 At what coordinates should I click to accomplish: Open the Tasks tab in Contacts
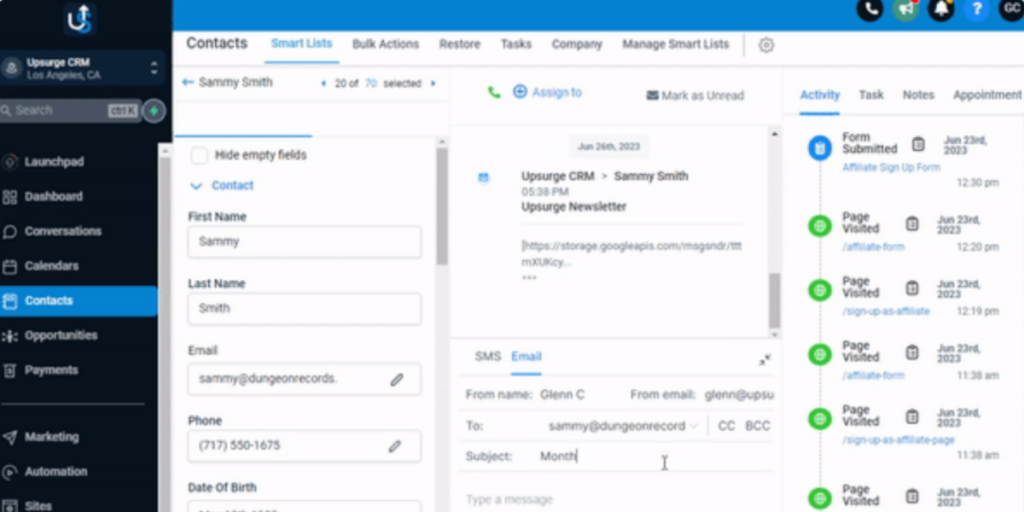pos(516,44)
